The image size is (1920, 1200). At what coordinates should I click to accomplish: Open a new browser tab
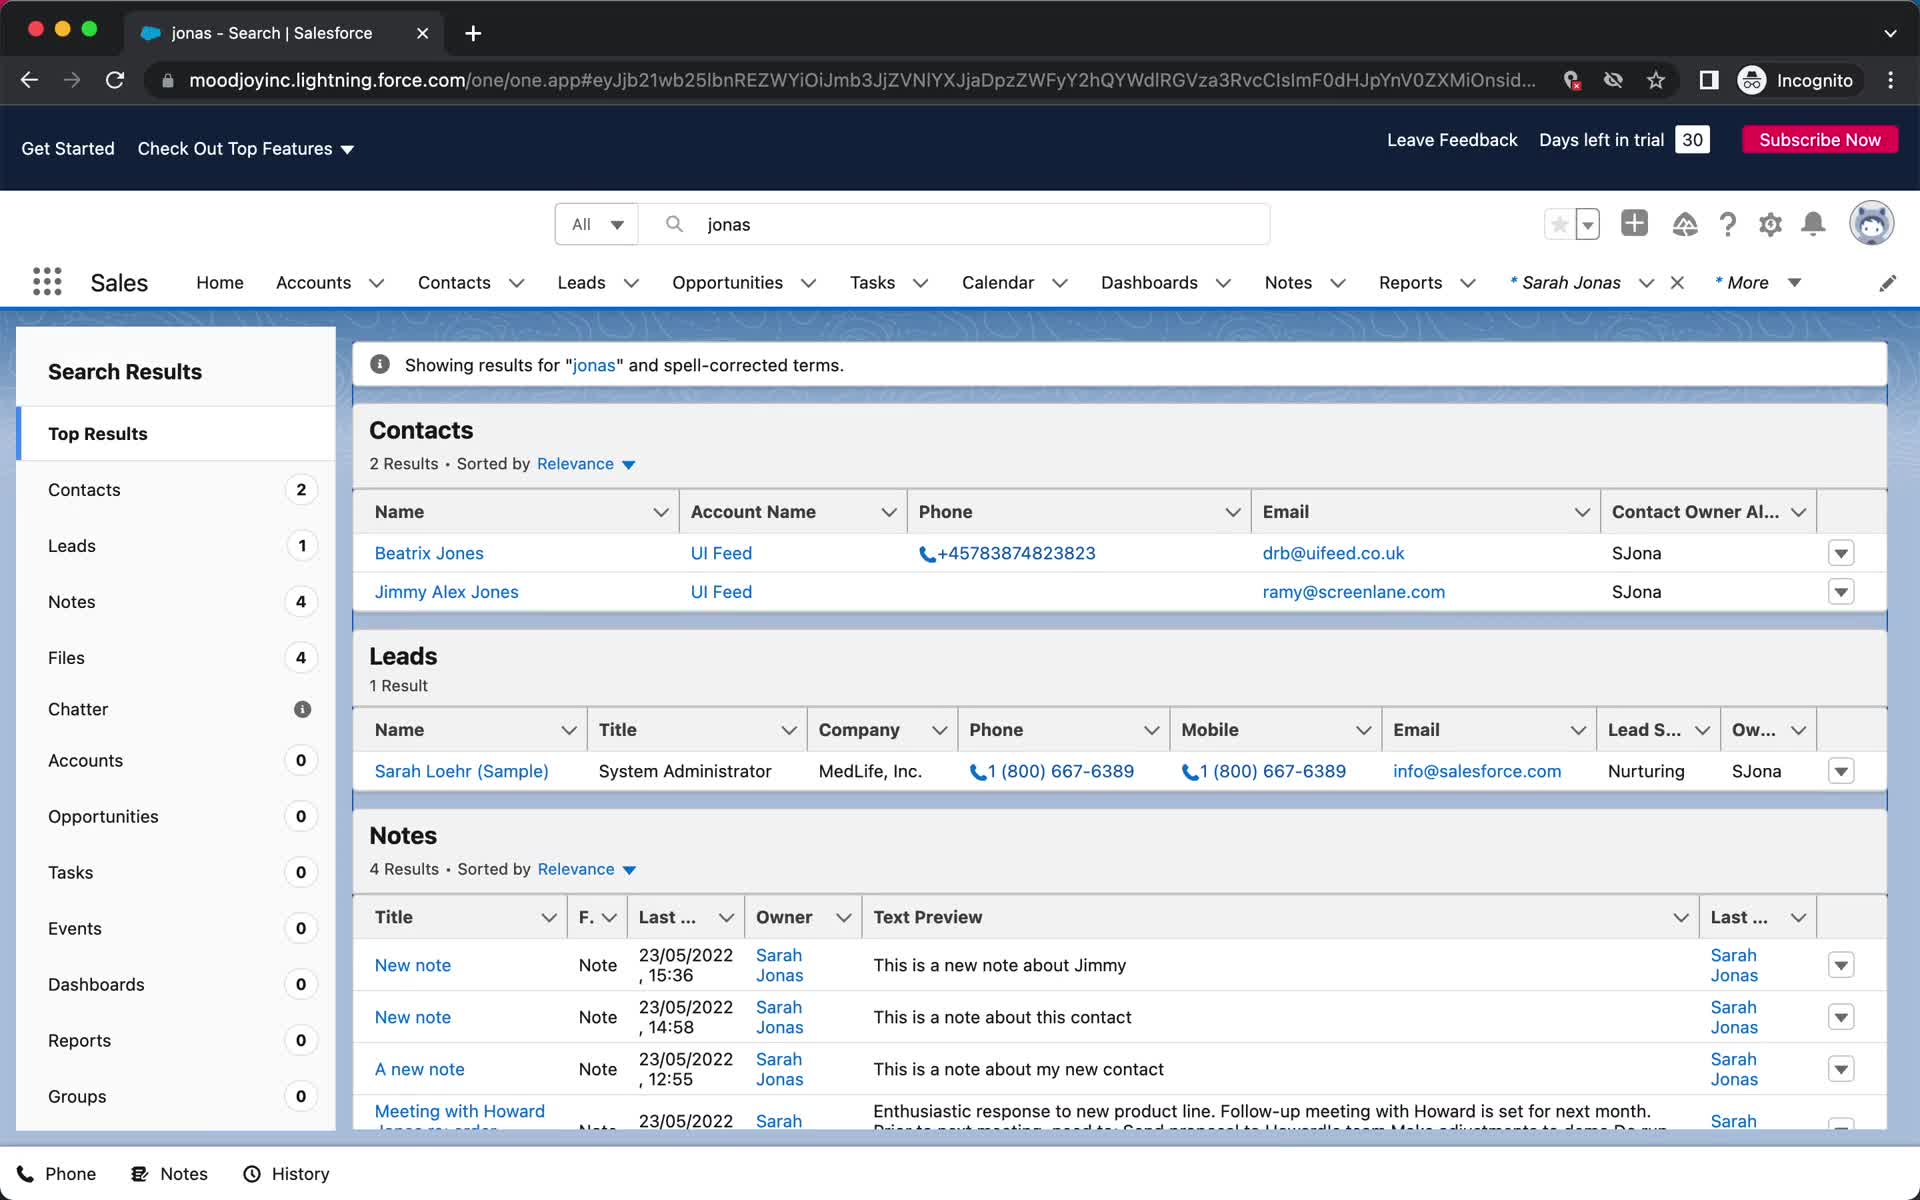coord(473,33)
